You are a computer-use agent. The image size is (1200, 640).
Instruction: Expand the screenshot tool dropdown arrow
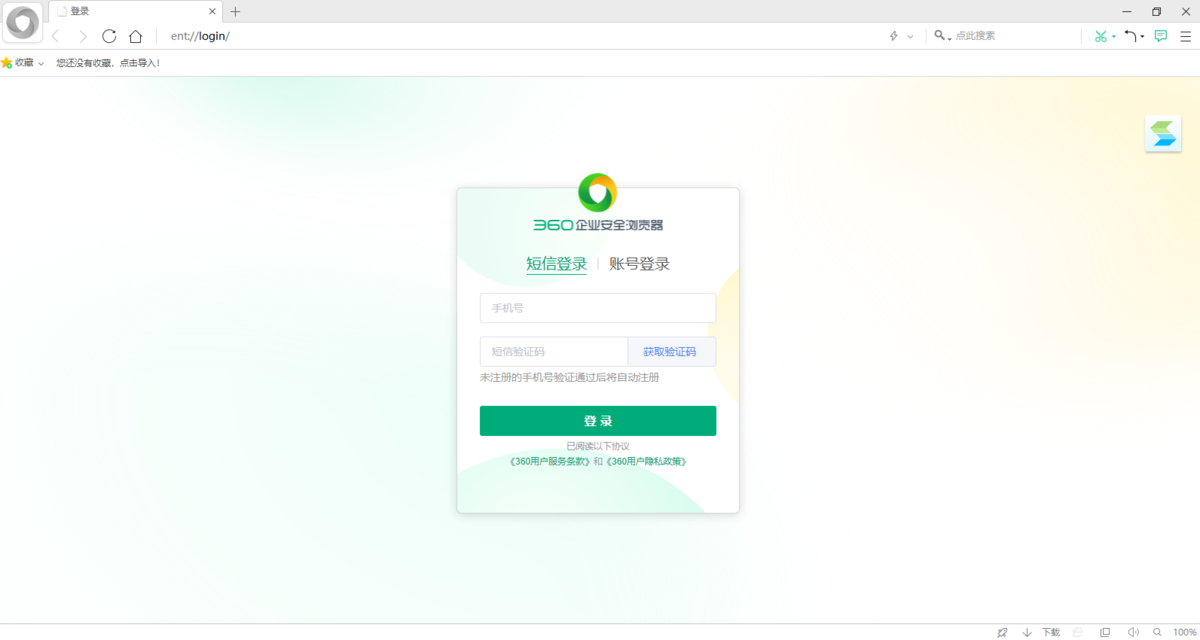(1114, 37)
